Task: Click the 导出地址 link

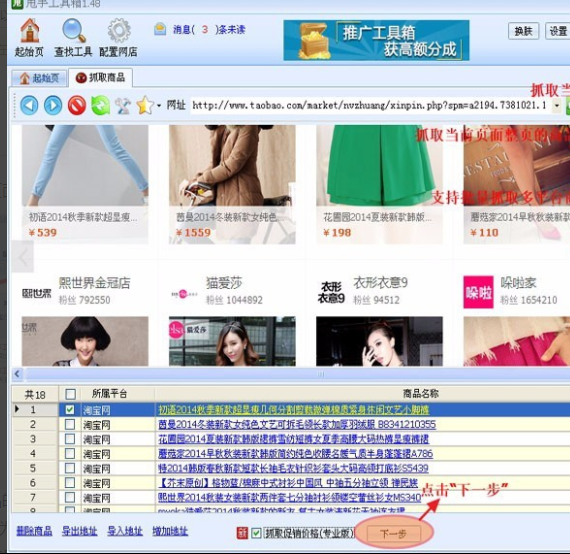Action: pos(80,531)
